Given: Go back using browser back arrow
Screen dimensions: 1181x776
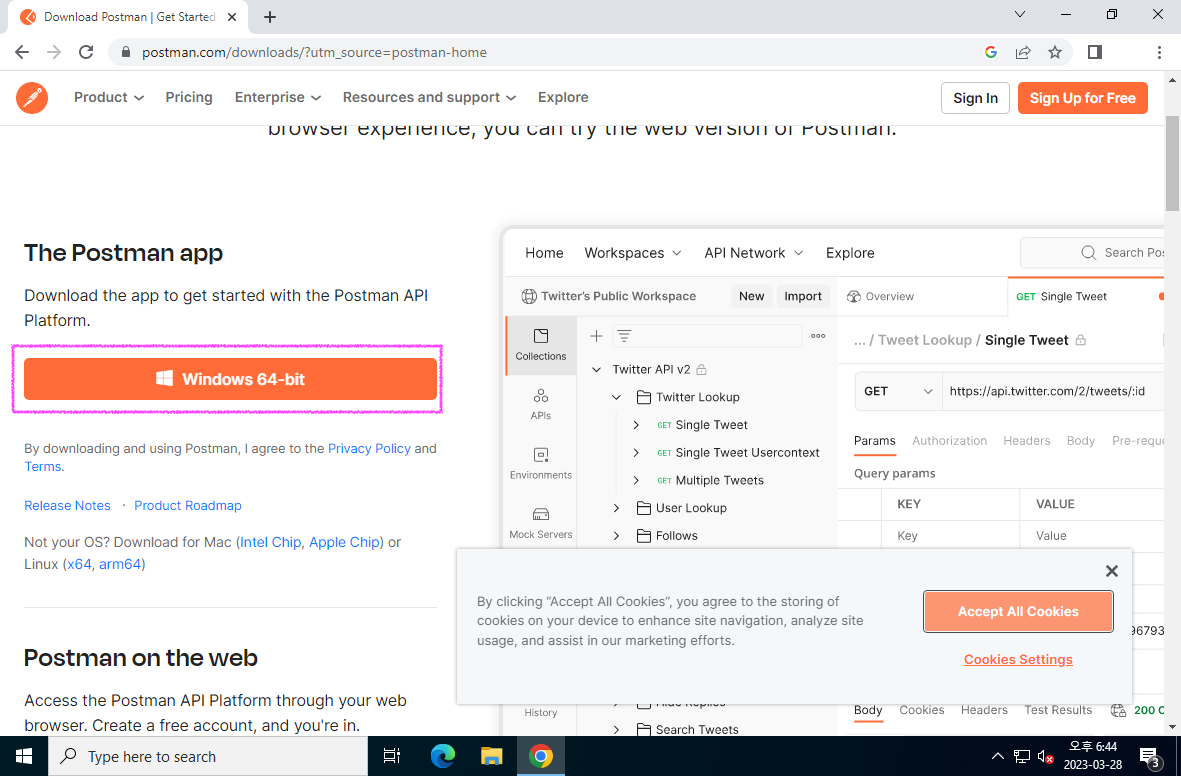Looking at the screenshot, I should click(22, 52).
